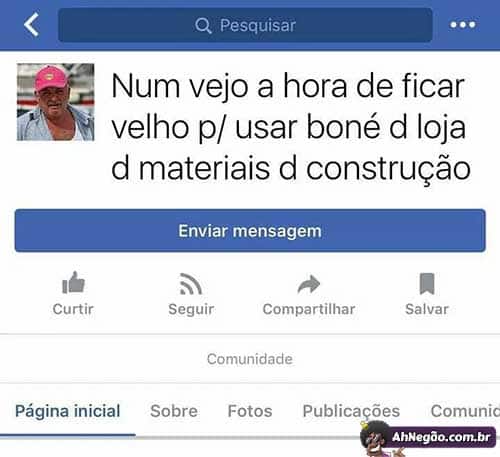Click the page title text
Viewport: 500px width, 457px height.
click(x=291, y=127)
